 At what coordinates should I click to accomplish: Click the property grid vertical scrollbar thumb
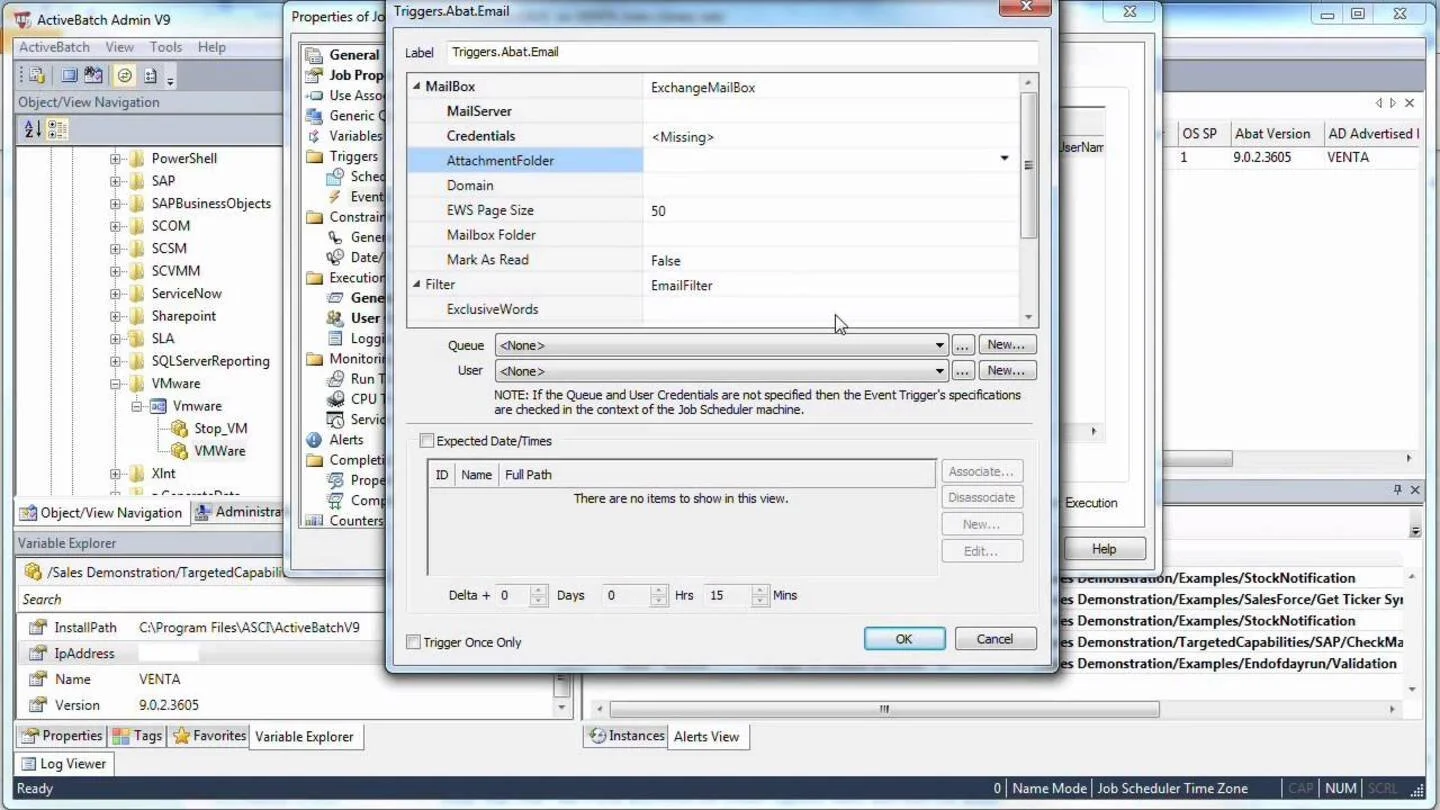point(1028,165)
